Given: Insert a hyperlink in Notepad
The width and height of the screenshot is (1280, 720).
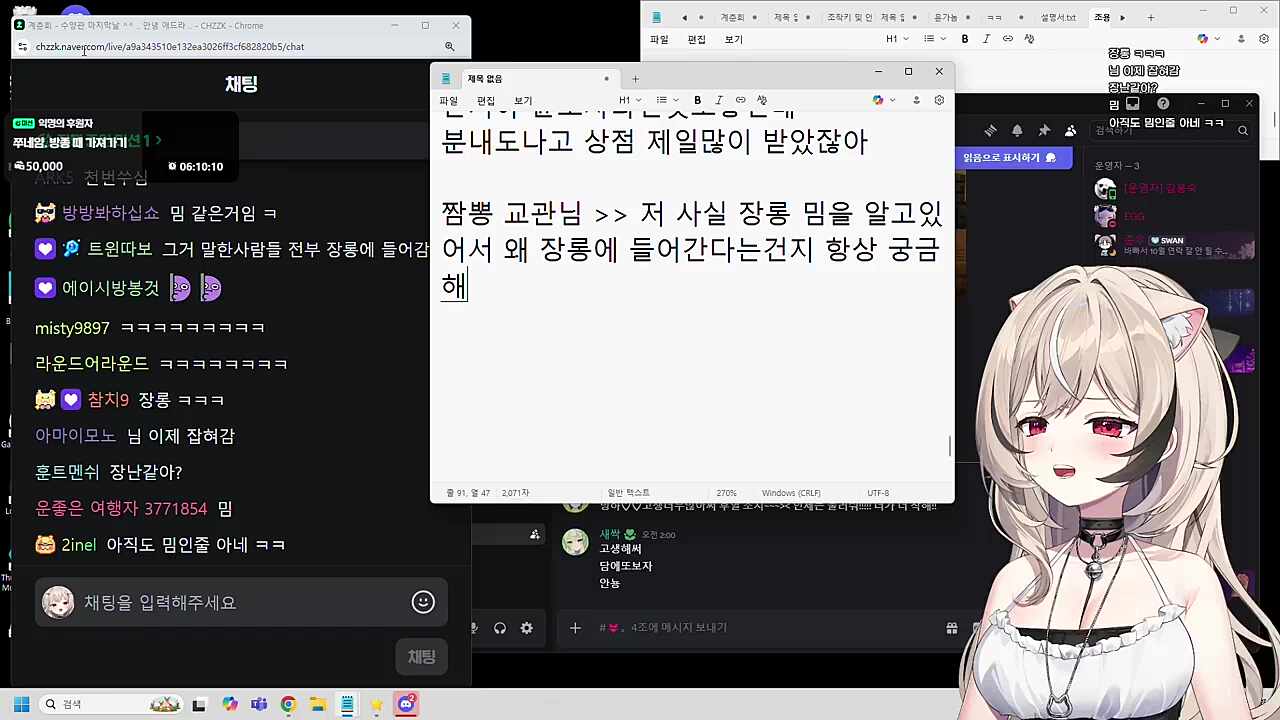Looking at the screenshot, I should pyautogui.click(x=739, y=100).
